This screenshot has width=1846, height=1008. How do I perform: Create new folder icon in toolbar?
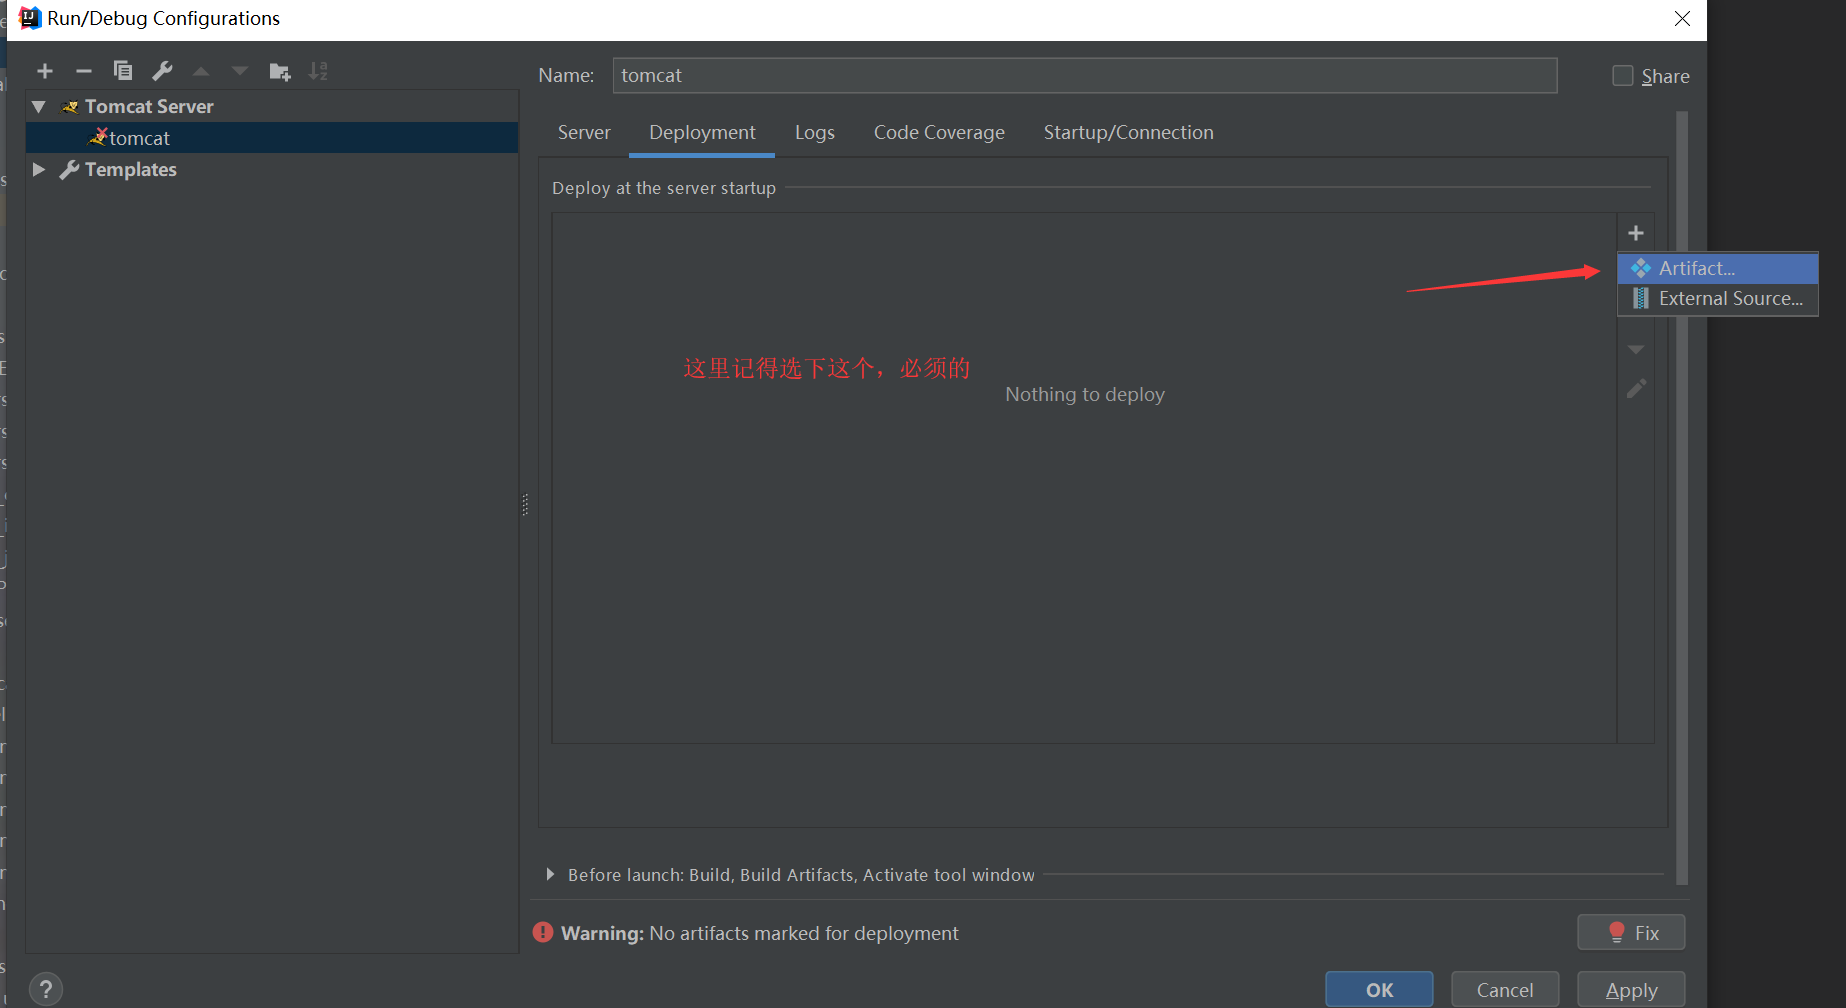click(x=280, y=71)
